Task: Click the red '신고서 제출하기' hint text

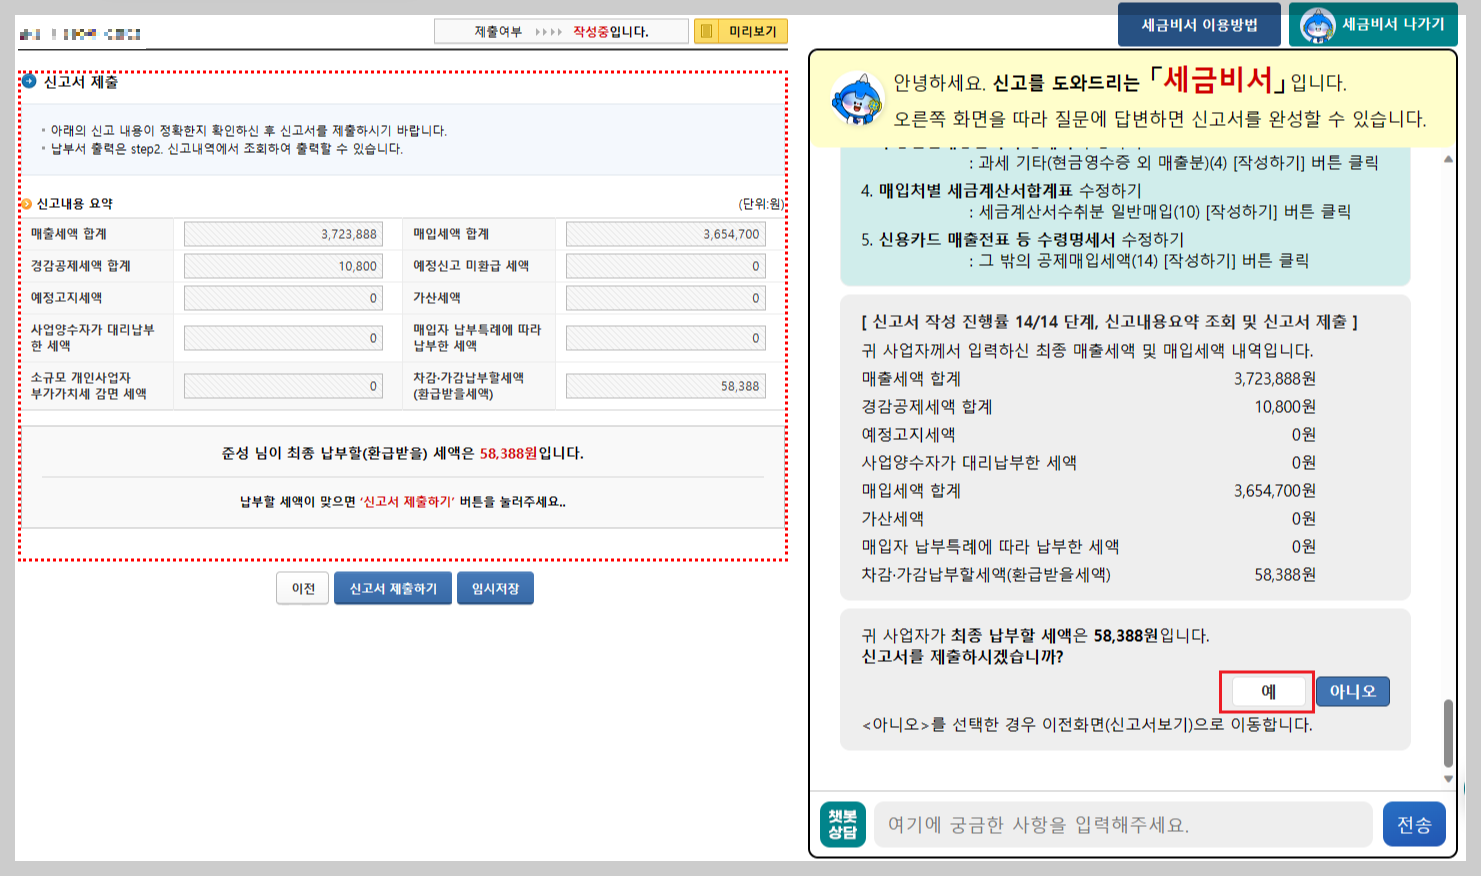Action: click(x=407, y=502)
